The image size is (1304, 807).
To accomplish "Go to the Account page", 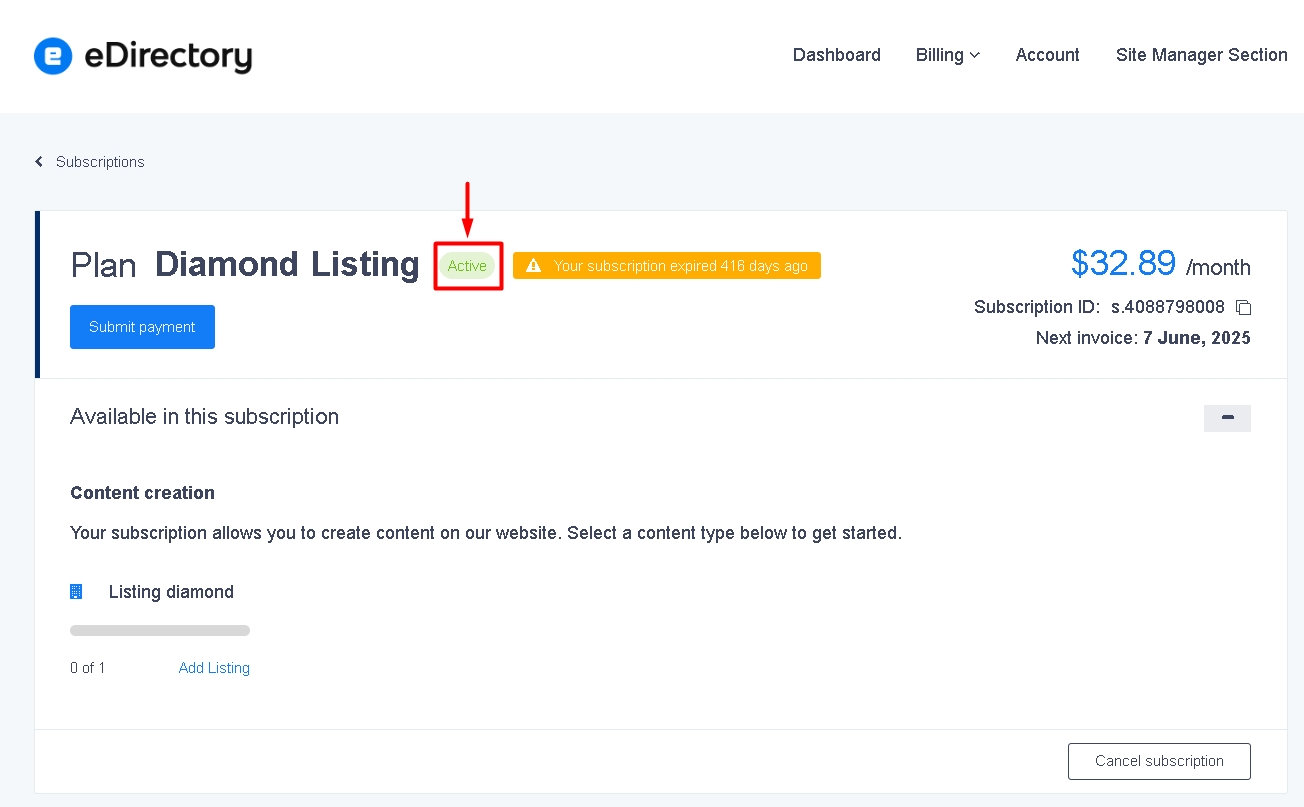I will (1047, 55).
